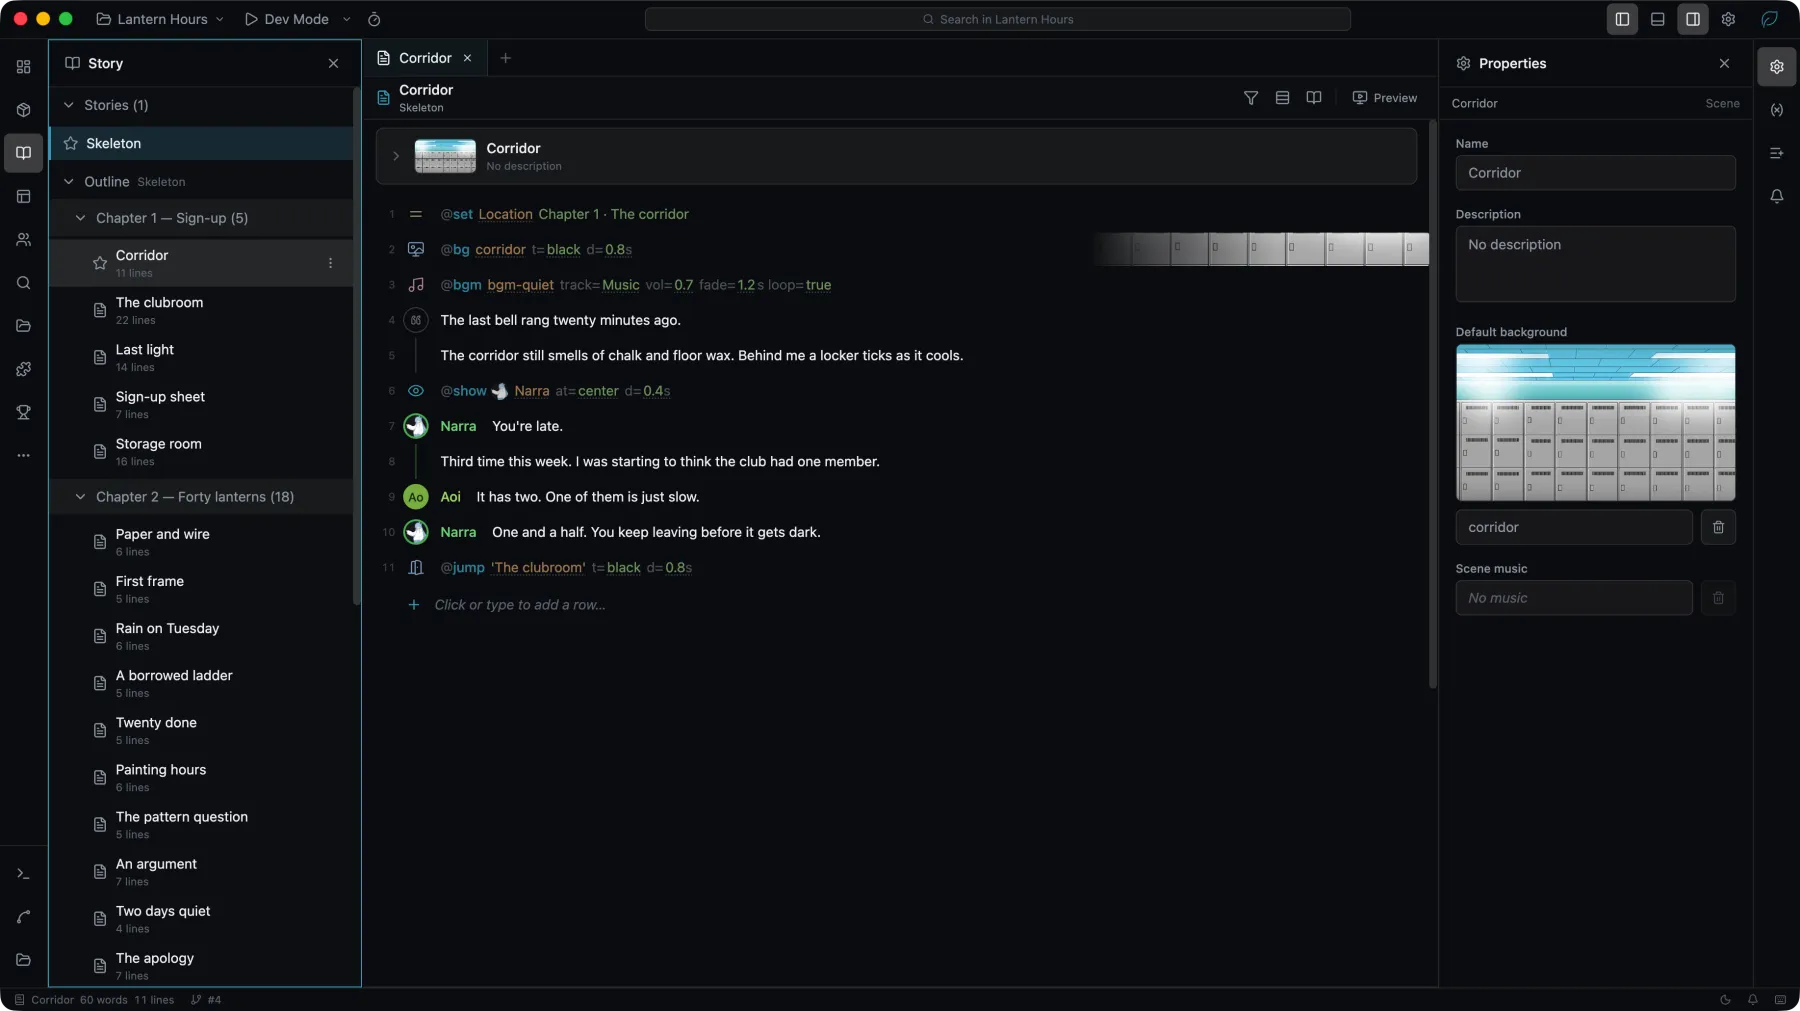Follow 'The clubroom' jump link
This screenshot has height=1011, width=1800.
tap(538, 568)
